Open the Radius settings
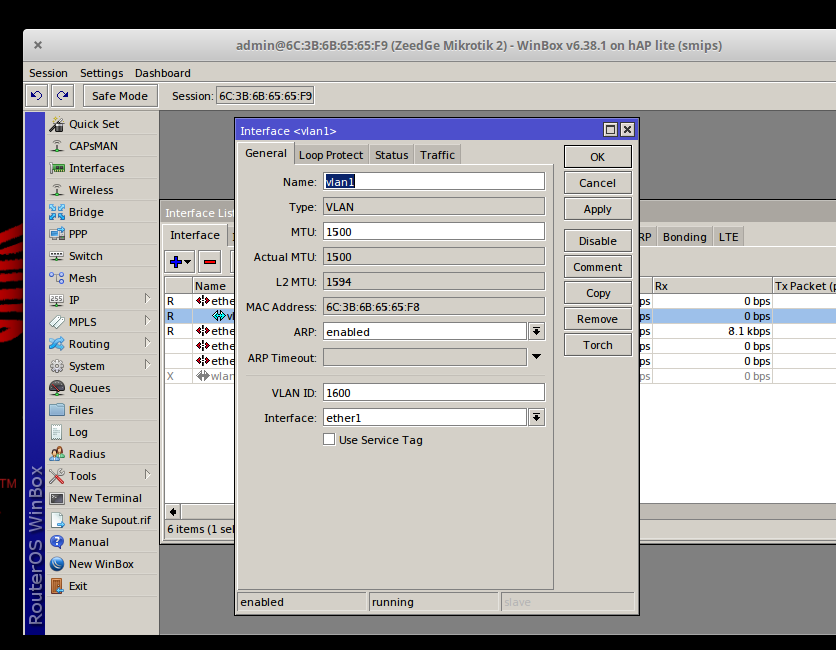Viewport: 836px width, 650px height. pos(102,454)
